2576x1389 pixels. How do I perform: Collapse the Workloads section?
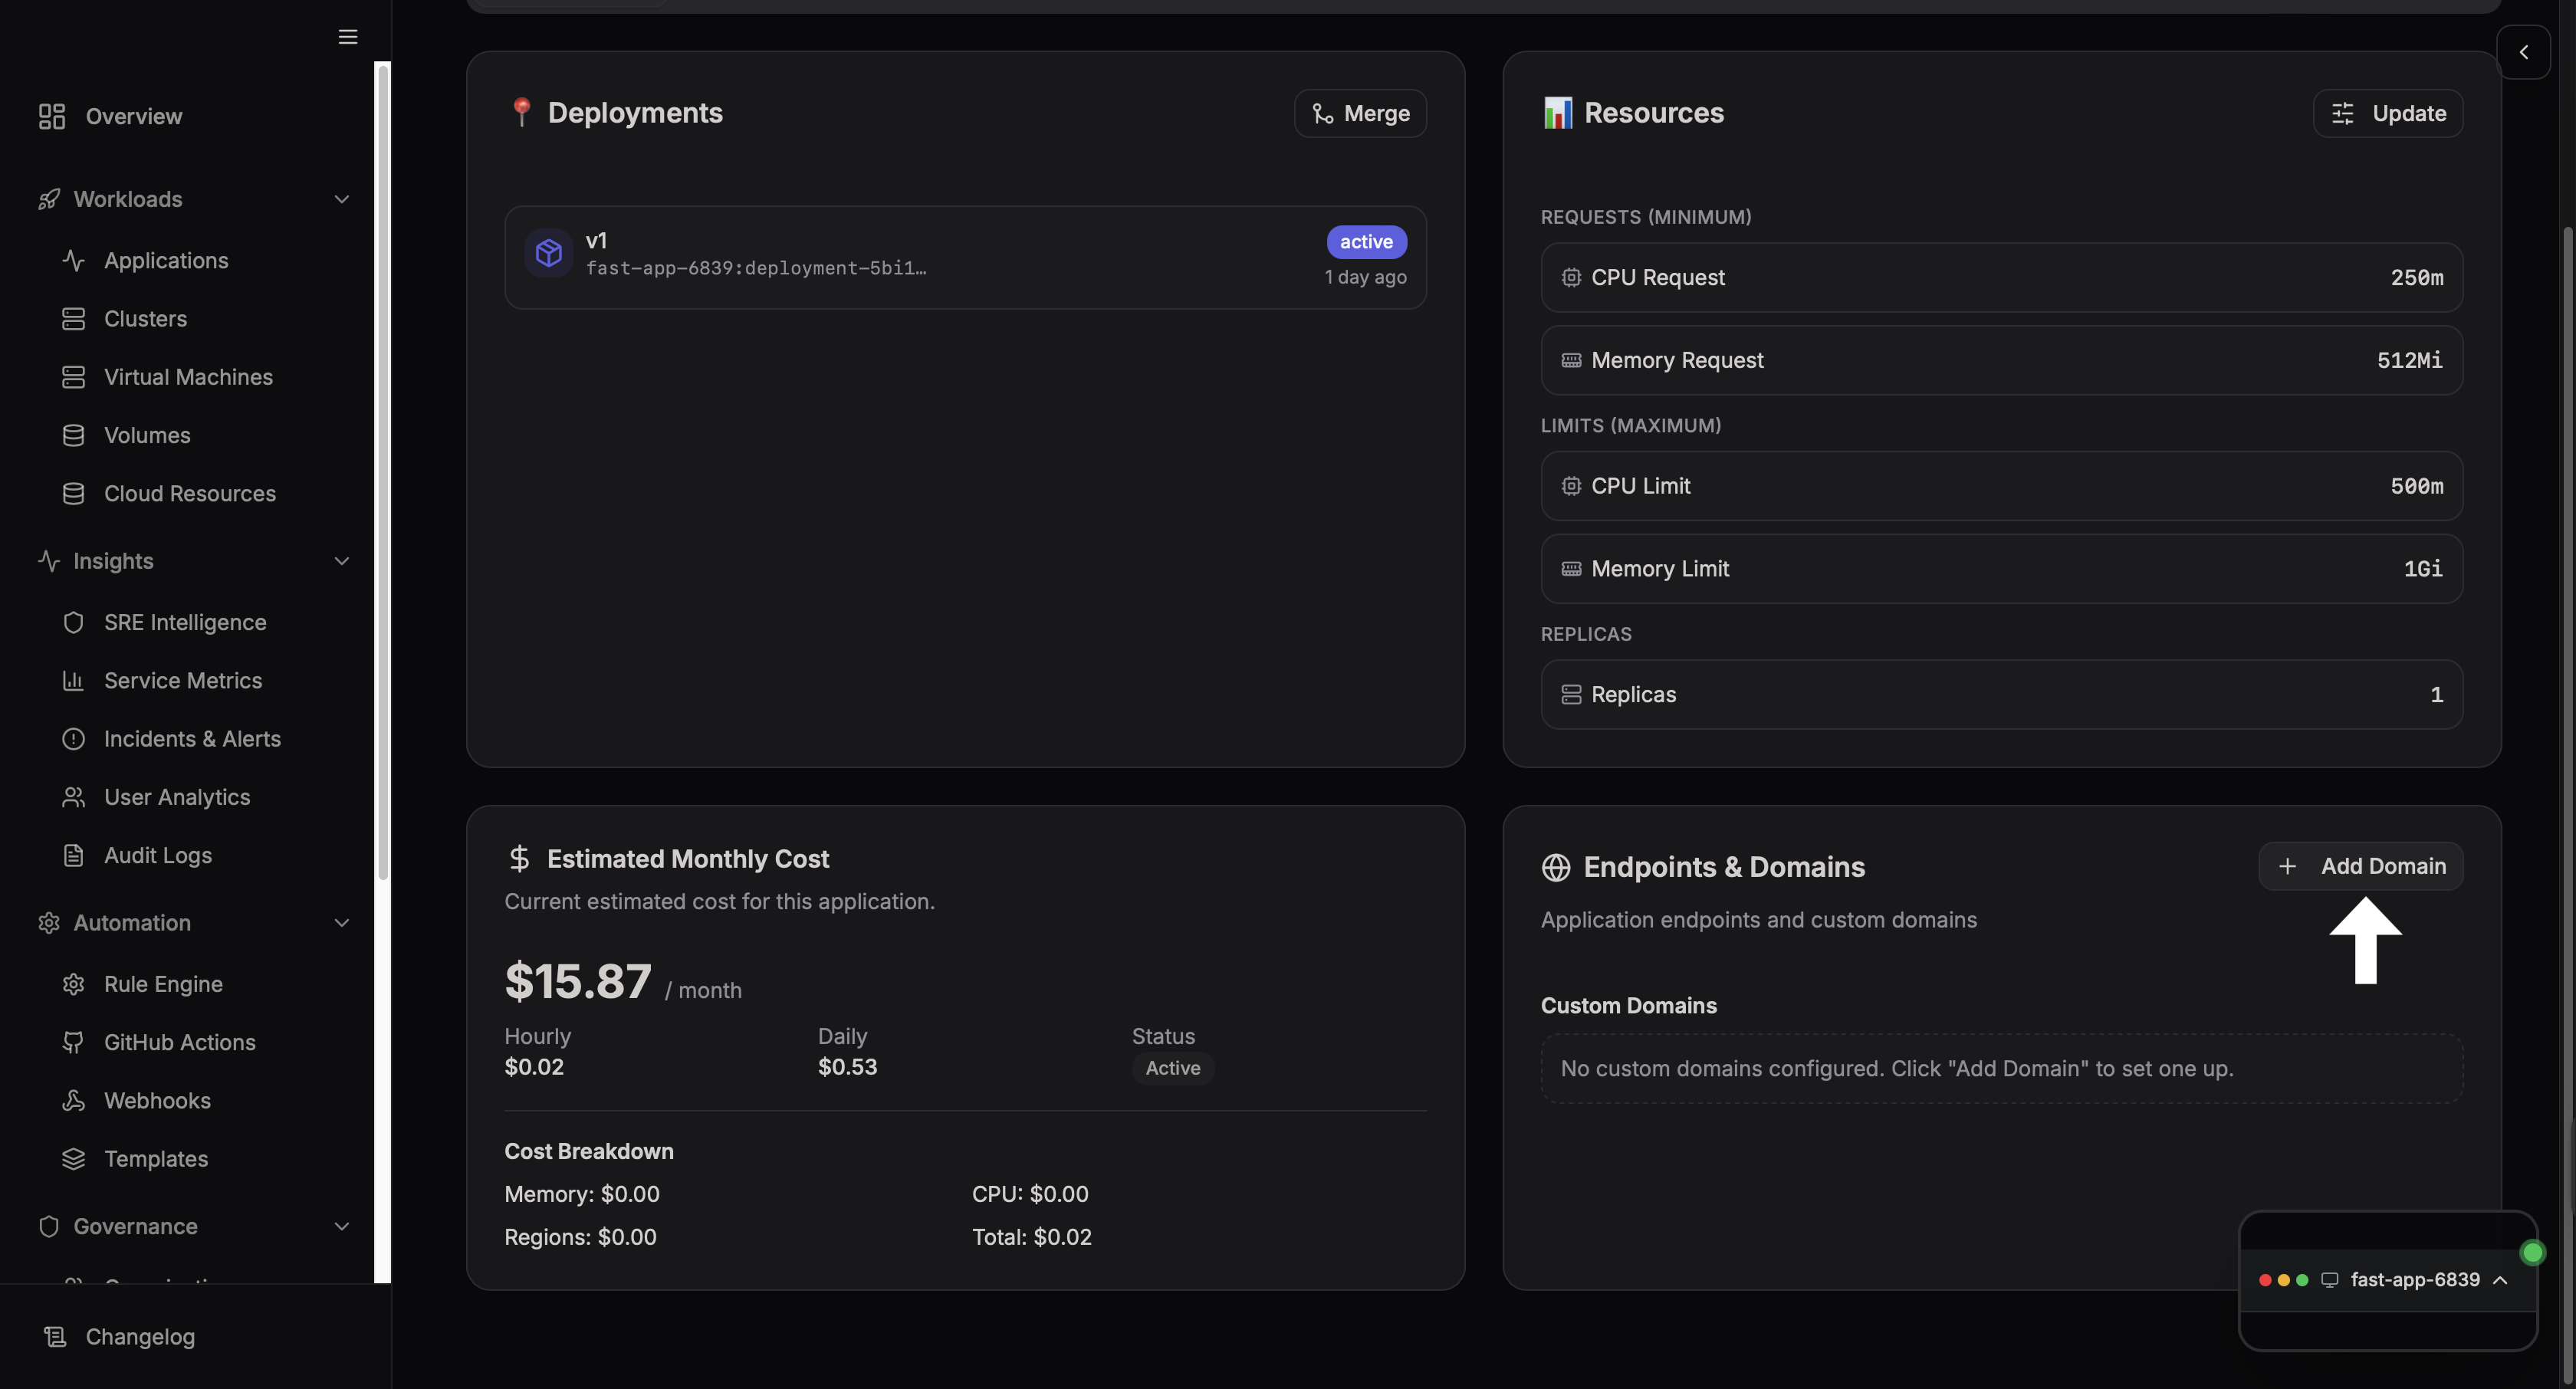(342, 199)
